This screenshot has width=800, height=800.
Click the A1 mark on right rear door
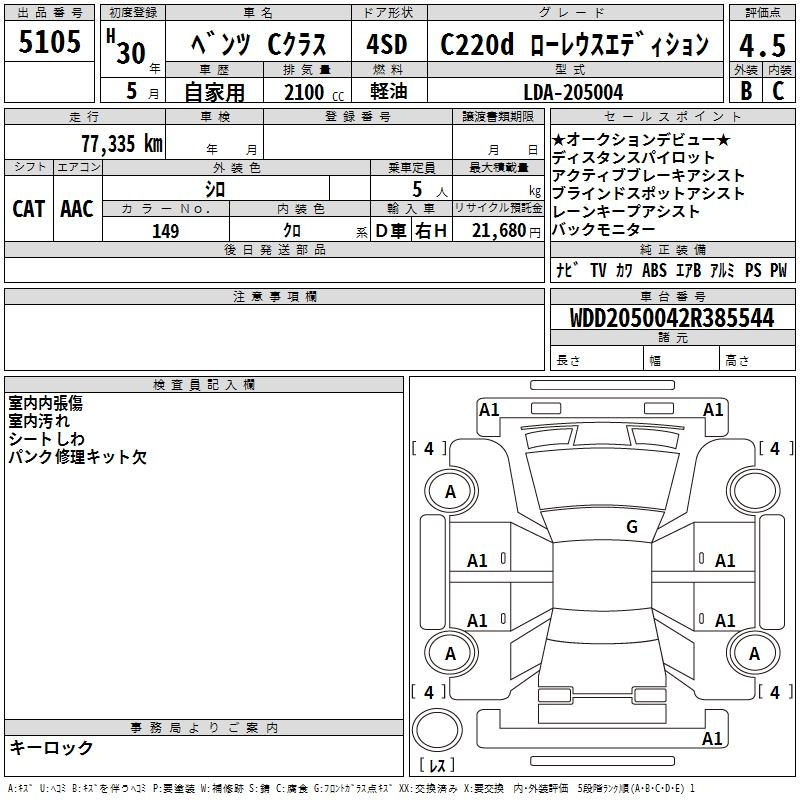pos(725,620)
